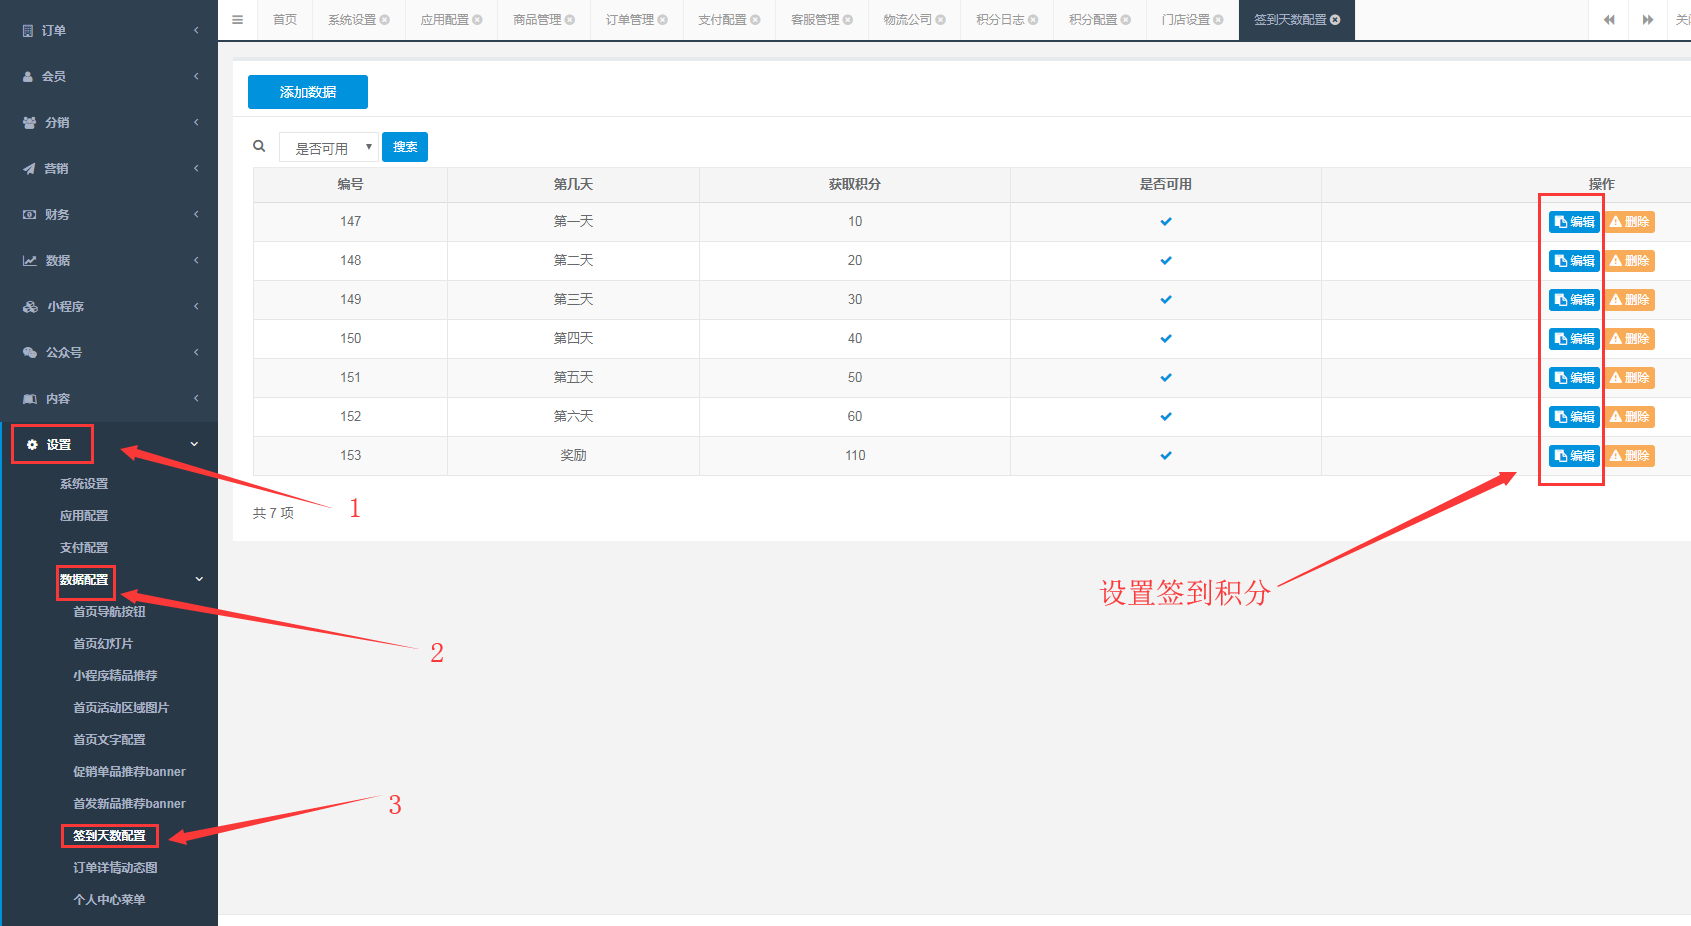Click 编辑 for the 第一天 row
1691x926 pixels.
click(x=1574, y=222)
